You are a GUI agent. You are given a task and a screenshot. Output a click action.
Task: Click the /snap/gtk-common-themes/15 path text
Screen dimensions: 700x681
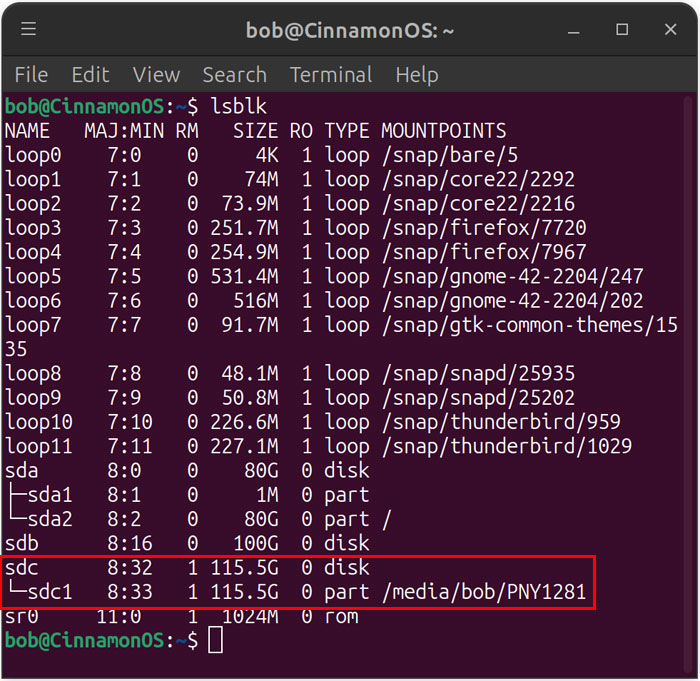530,325
